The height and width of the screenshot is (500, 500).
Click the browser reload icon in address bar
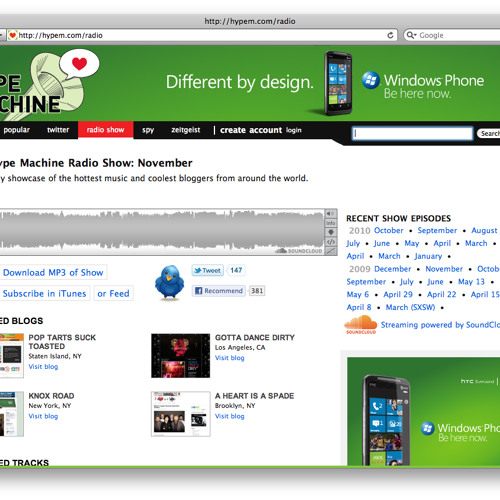coord(390,35)
